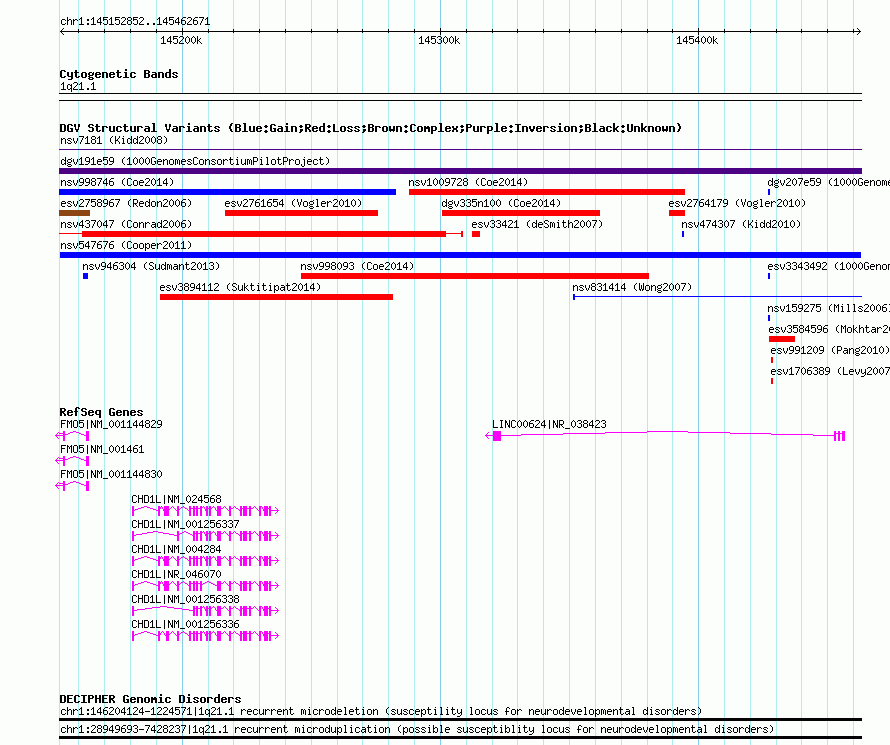Click esv2761654 (Vogler2010) red bar

(301, 213)
